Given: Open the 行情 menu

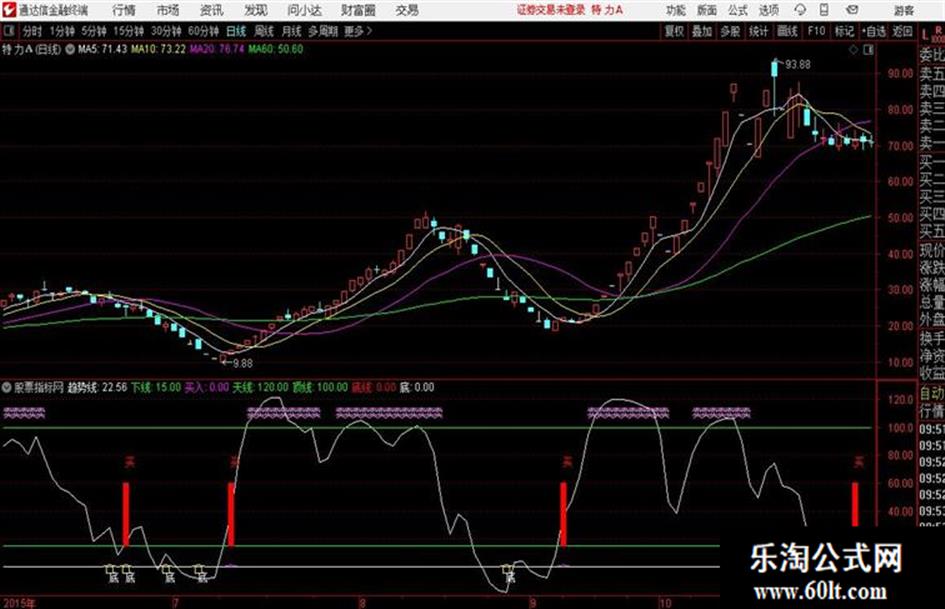Looking at the screenshot, I should pos(124,10).
